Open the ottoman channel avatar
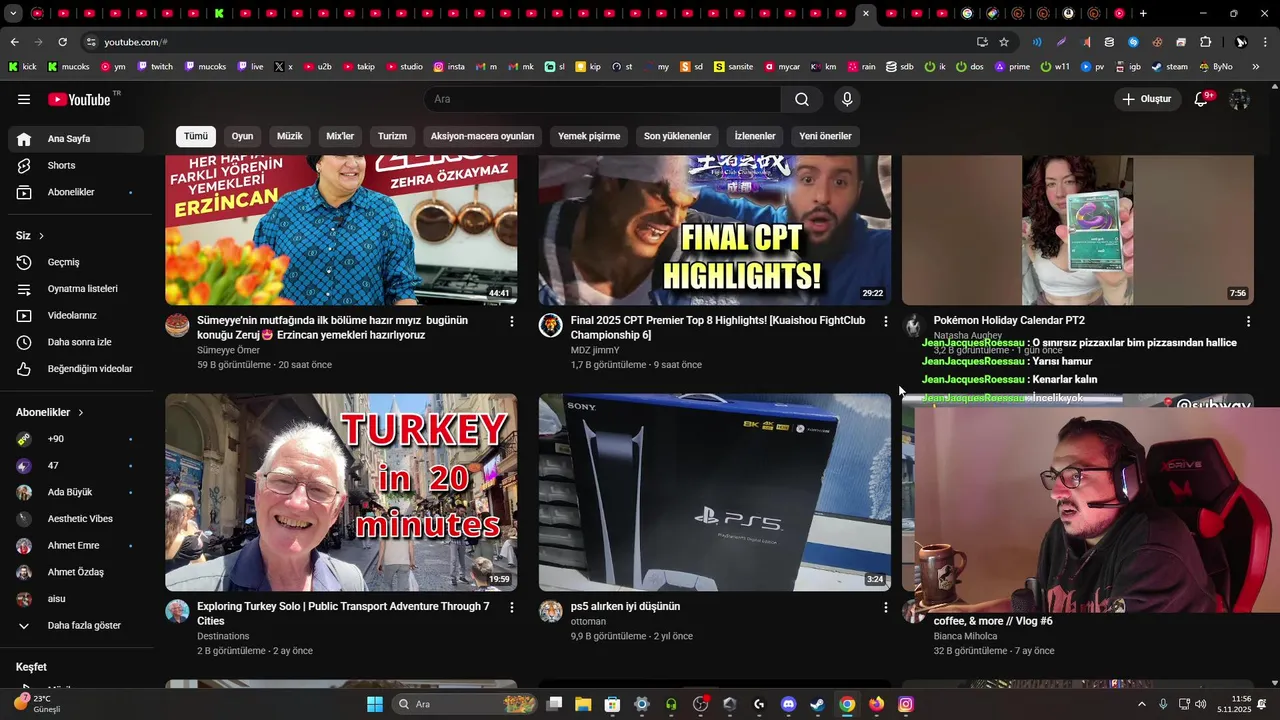Viewport: 1280px width, 720px height. pos(551,611)
